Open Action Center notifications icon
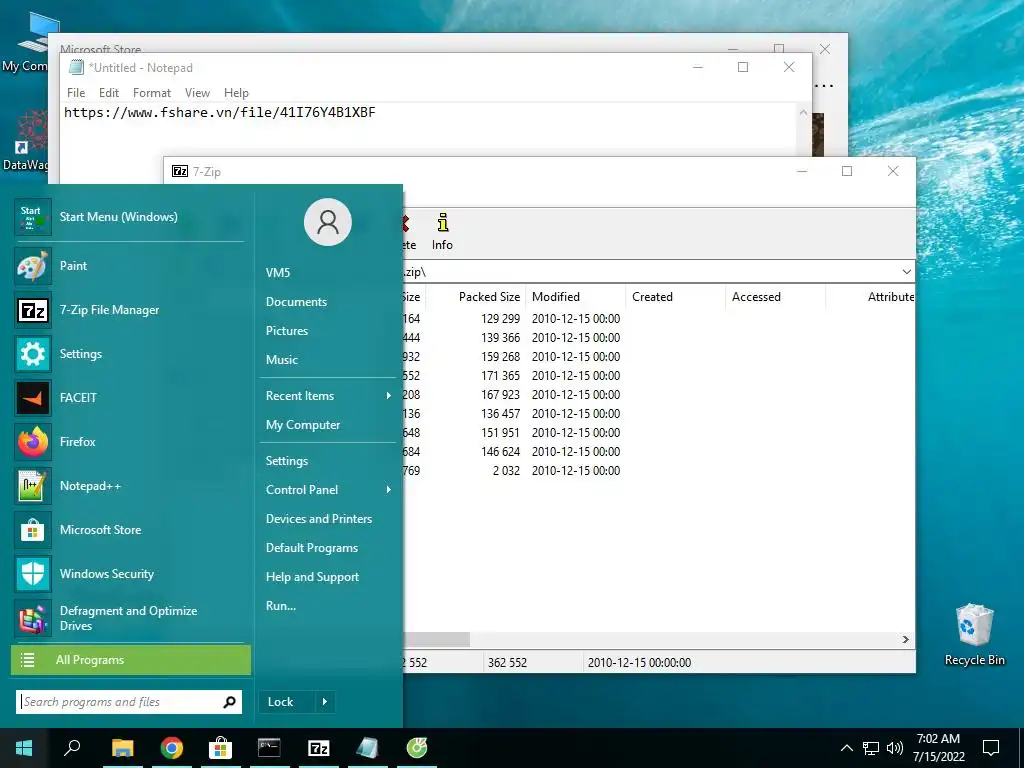 point(991,748)
